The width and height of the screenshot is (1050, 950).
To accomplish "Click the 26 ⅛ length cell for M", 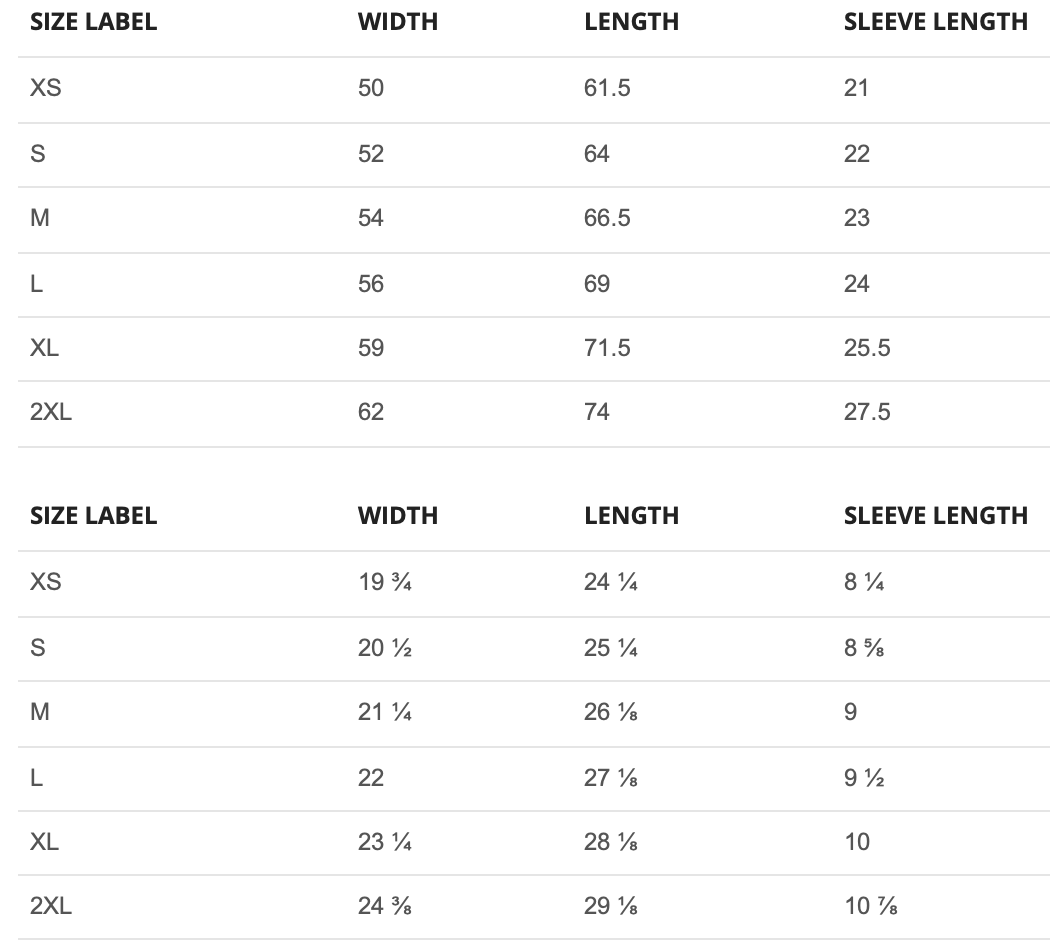I will (611, 712).
